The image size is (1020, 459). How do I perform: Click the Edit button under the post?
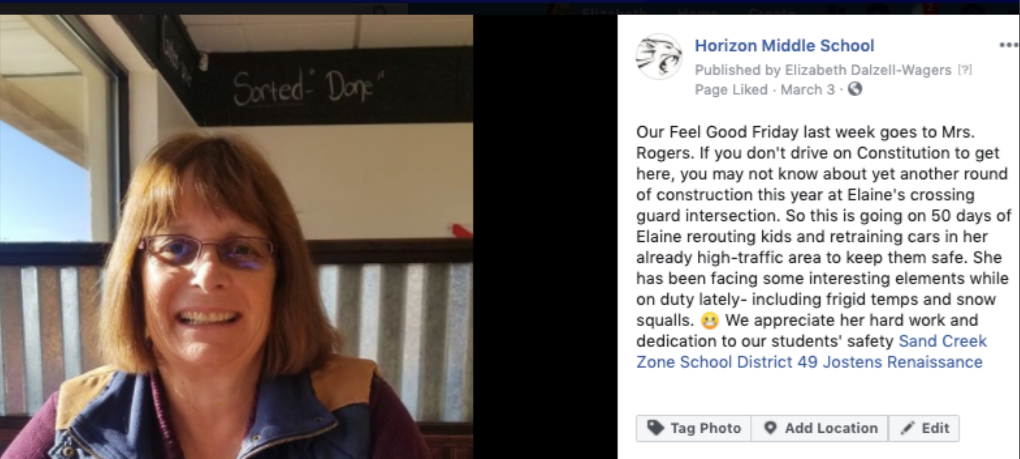[924, 428]
